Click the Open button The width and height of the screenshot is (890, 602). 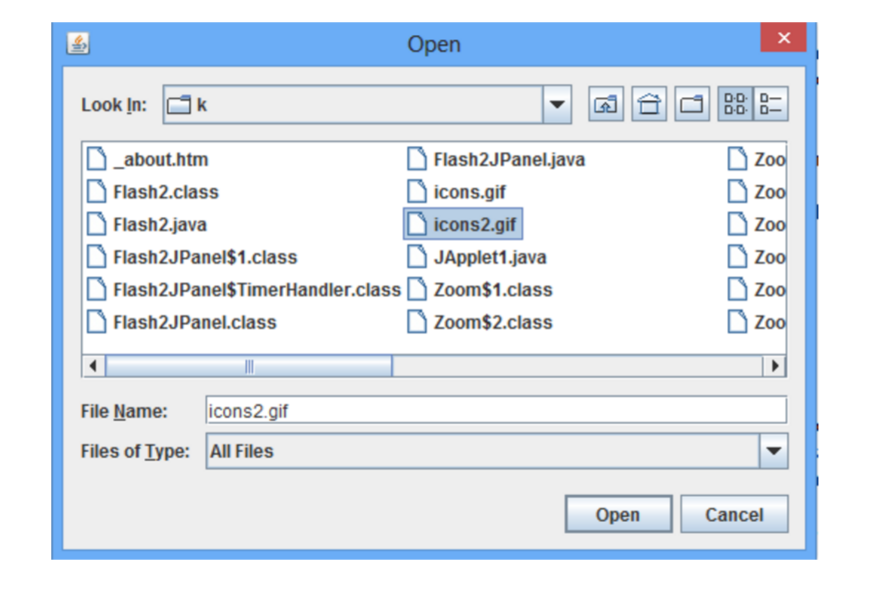[x=617, y=514]
